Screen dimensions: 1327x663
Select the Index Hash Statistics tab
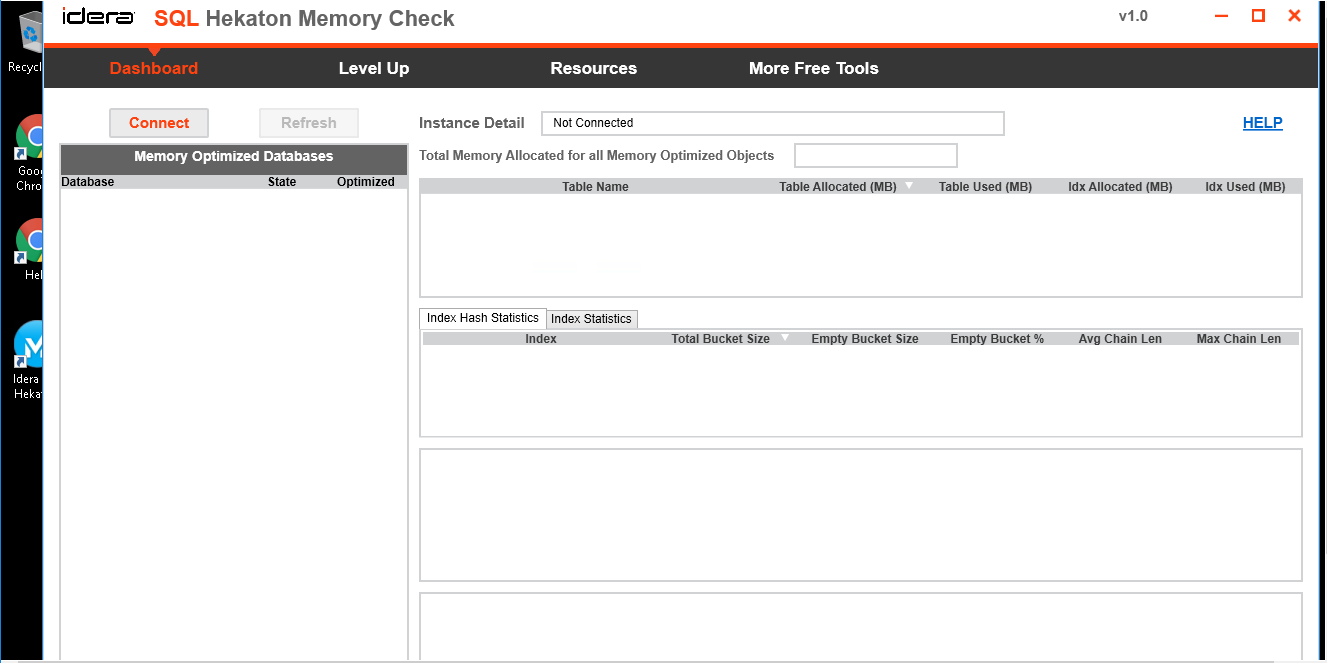tap(483, 318)
